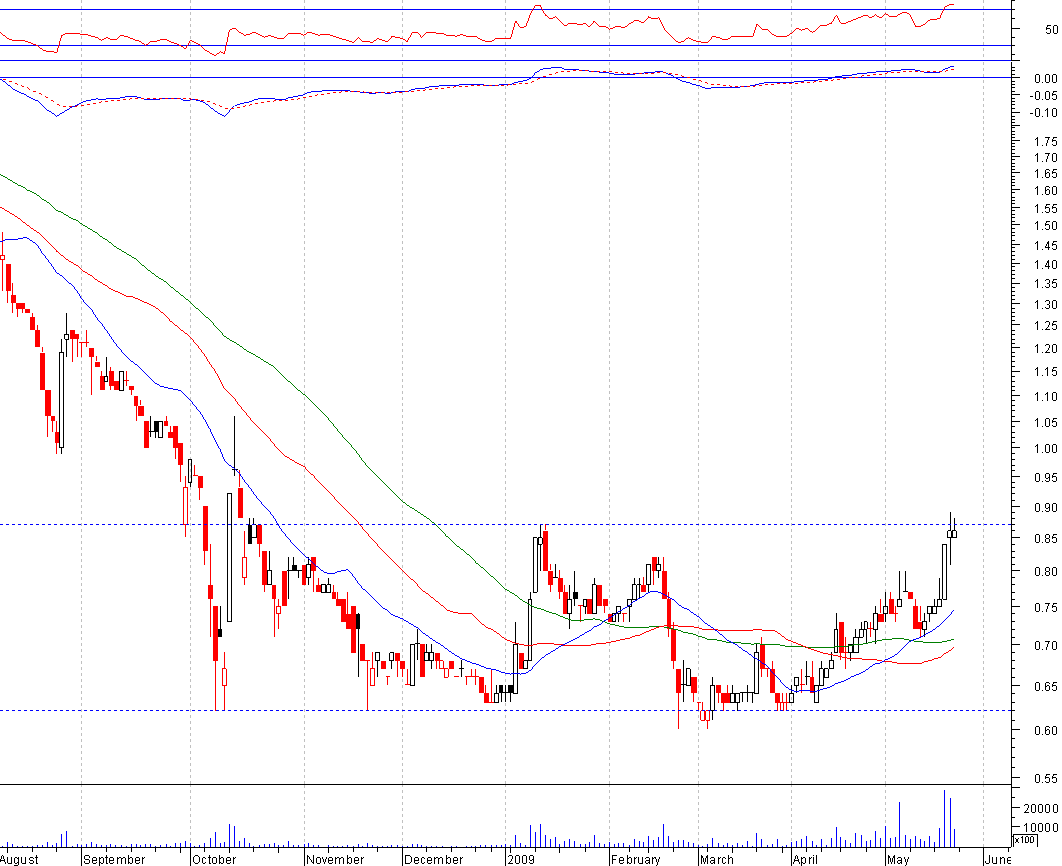
Task: Select the 50 level on the RSI scale
Action: point(1051,30)
